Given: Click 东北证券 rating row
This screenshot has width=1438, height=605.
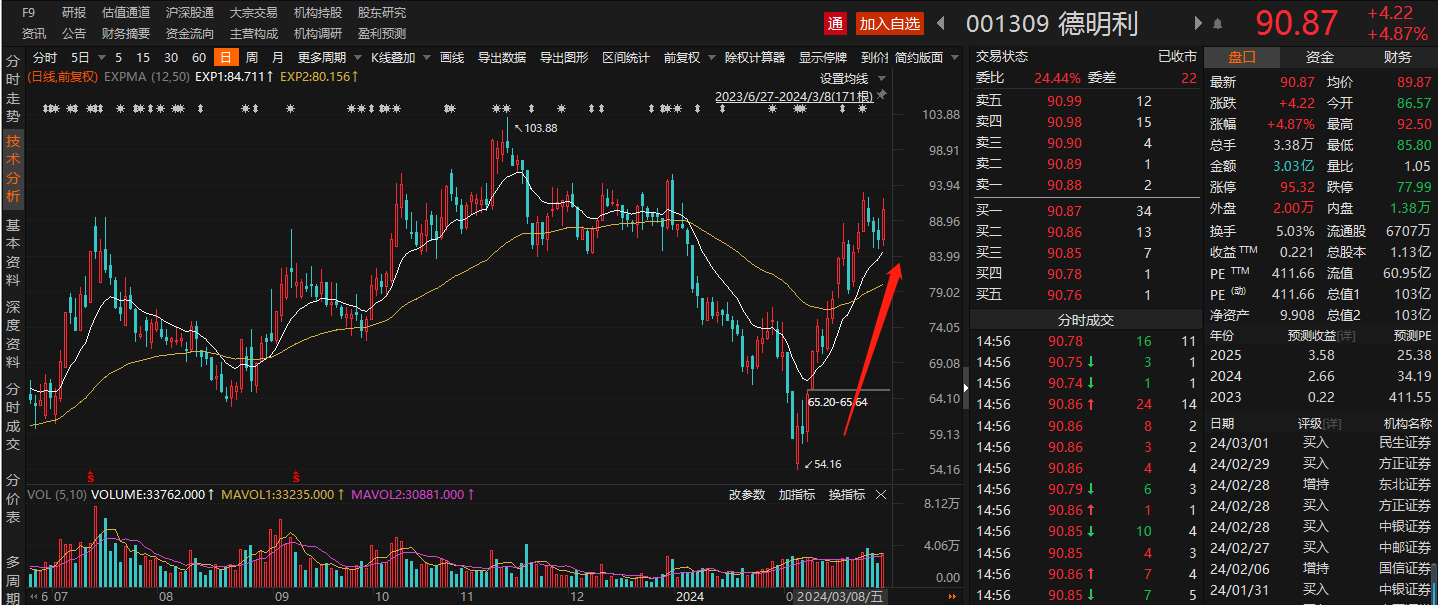Looking at the screenshot, I should click(x=1320, y=484).
